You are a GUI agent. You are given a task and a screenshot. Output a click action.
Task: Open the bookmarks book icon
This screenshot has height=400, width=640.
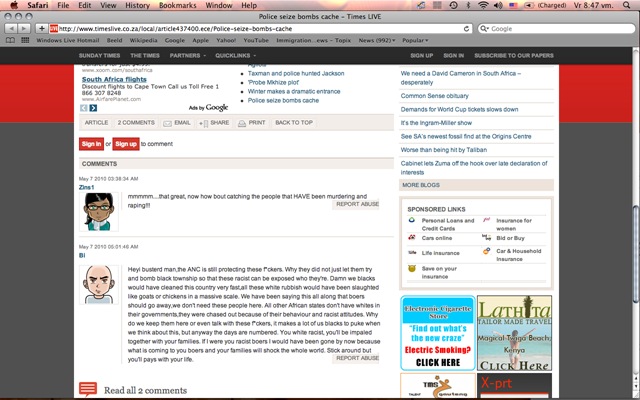pos(11,40)
